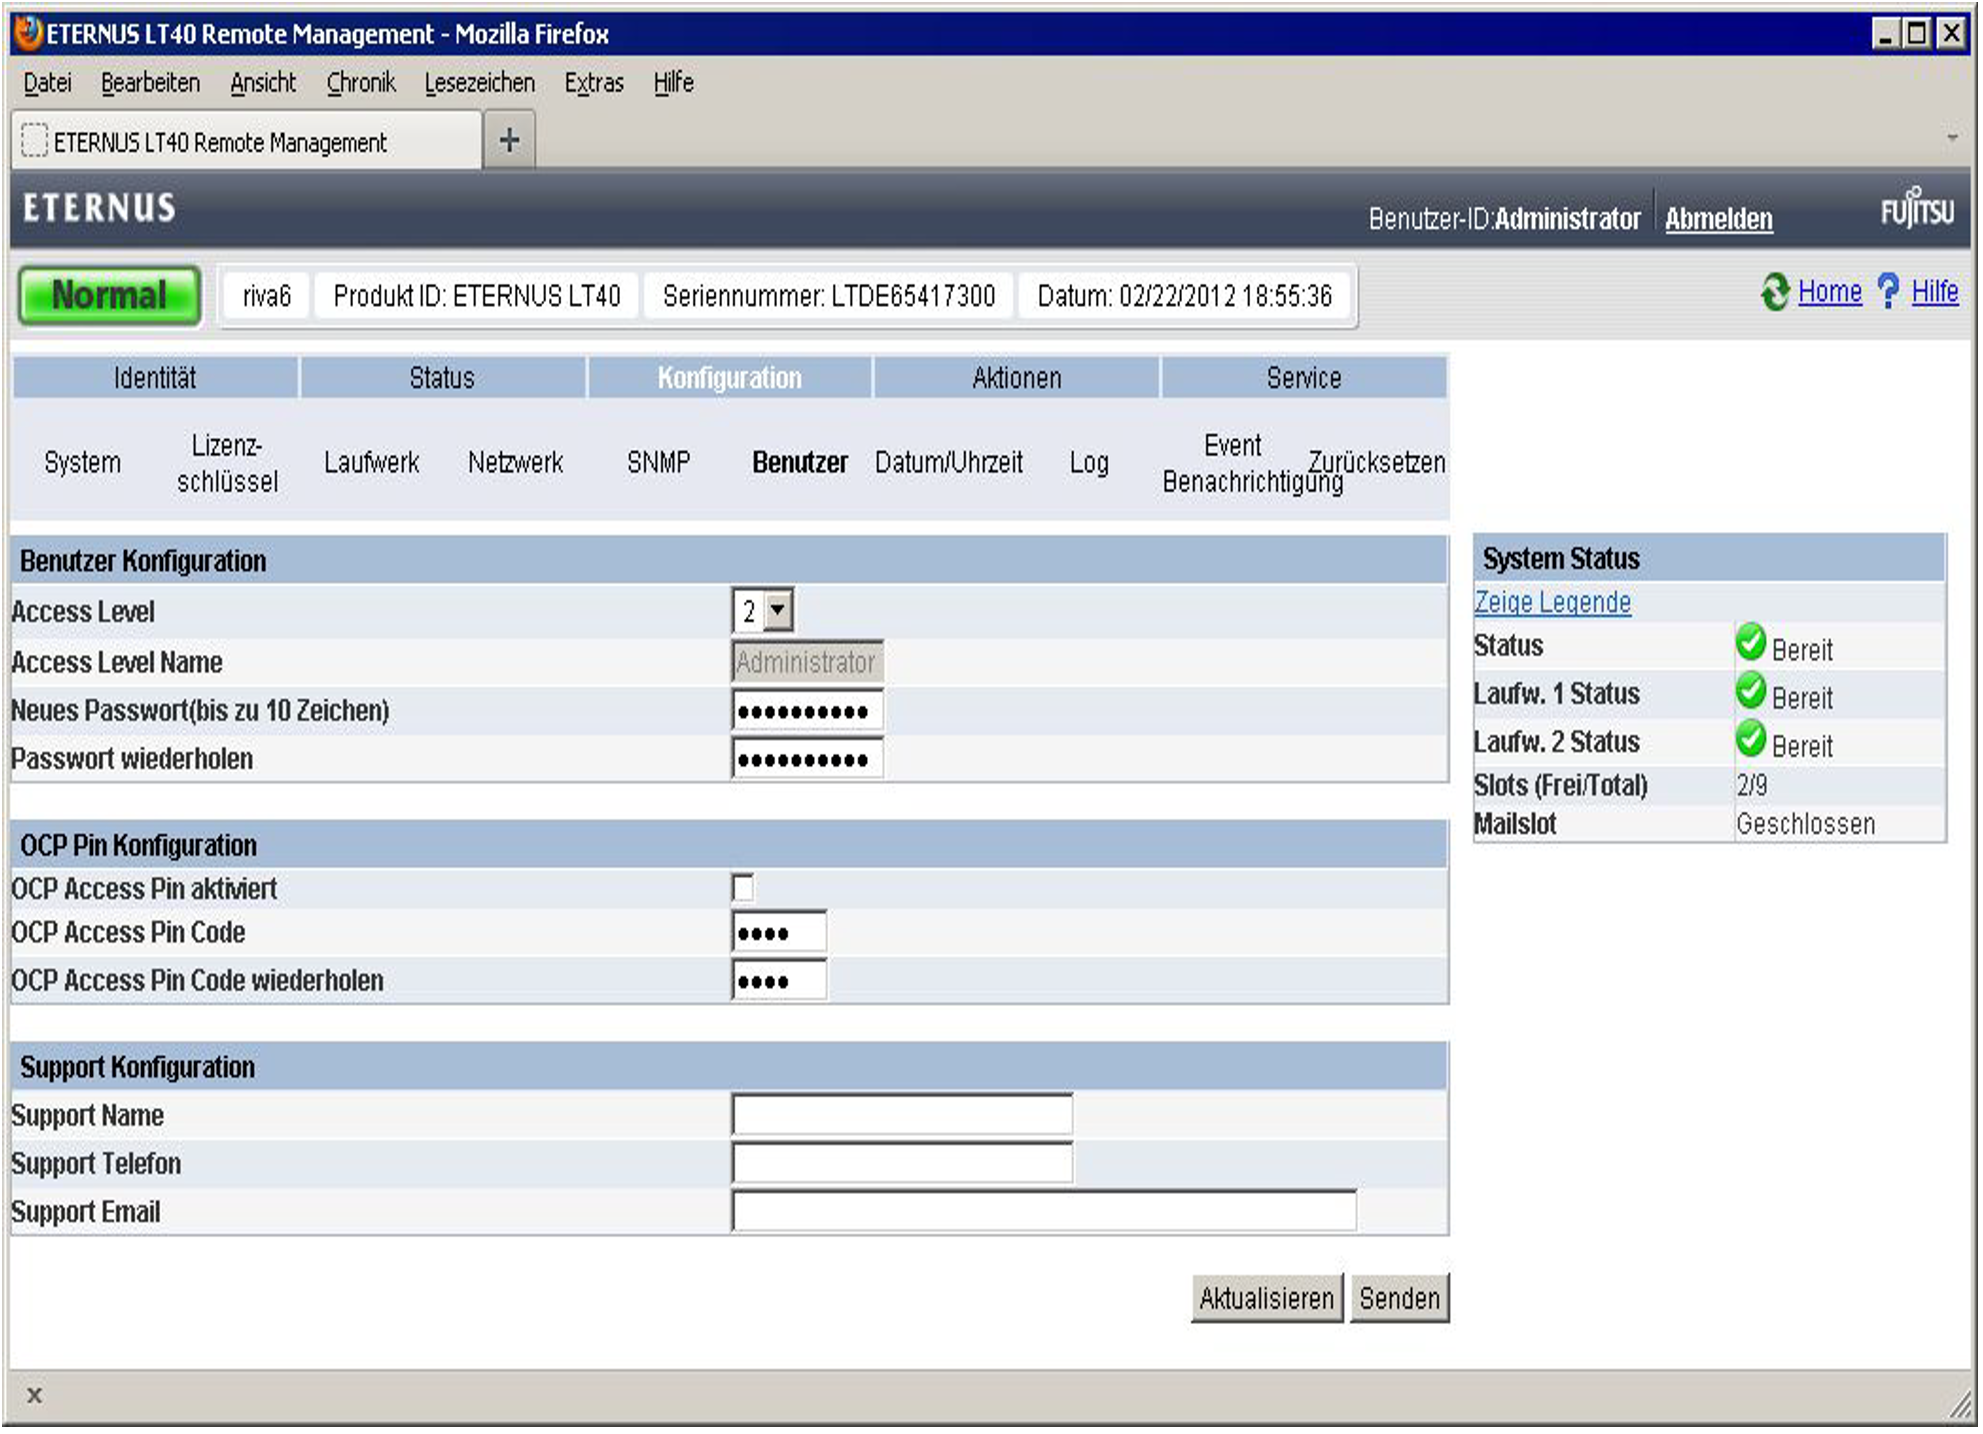This screenshot has width=1983, height=1434.
Task: Click the blue question mark help icon
Action: coord(1887,291)
